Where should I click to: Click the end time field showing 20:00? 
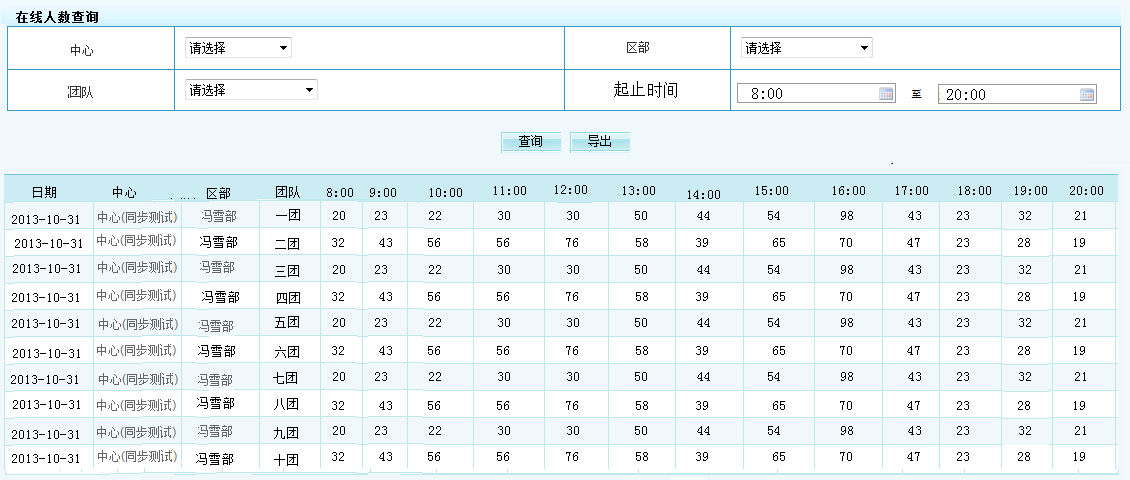pos(1008,95)
